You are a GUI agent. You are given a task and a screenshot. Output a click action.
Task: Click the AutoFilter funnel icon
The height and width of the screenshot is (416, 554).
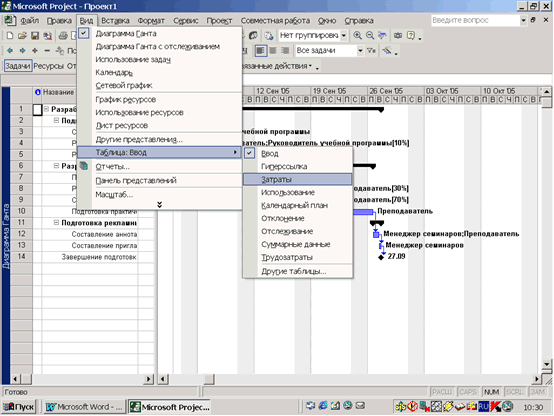point(371,51)
